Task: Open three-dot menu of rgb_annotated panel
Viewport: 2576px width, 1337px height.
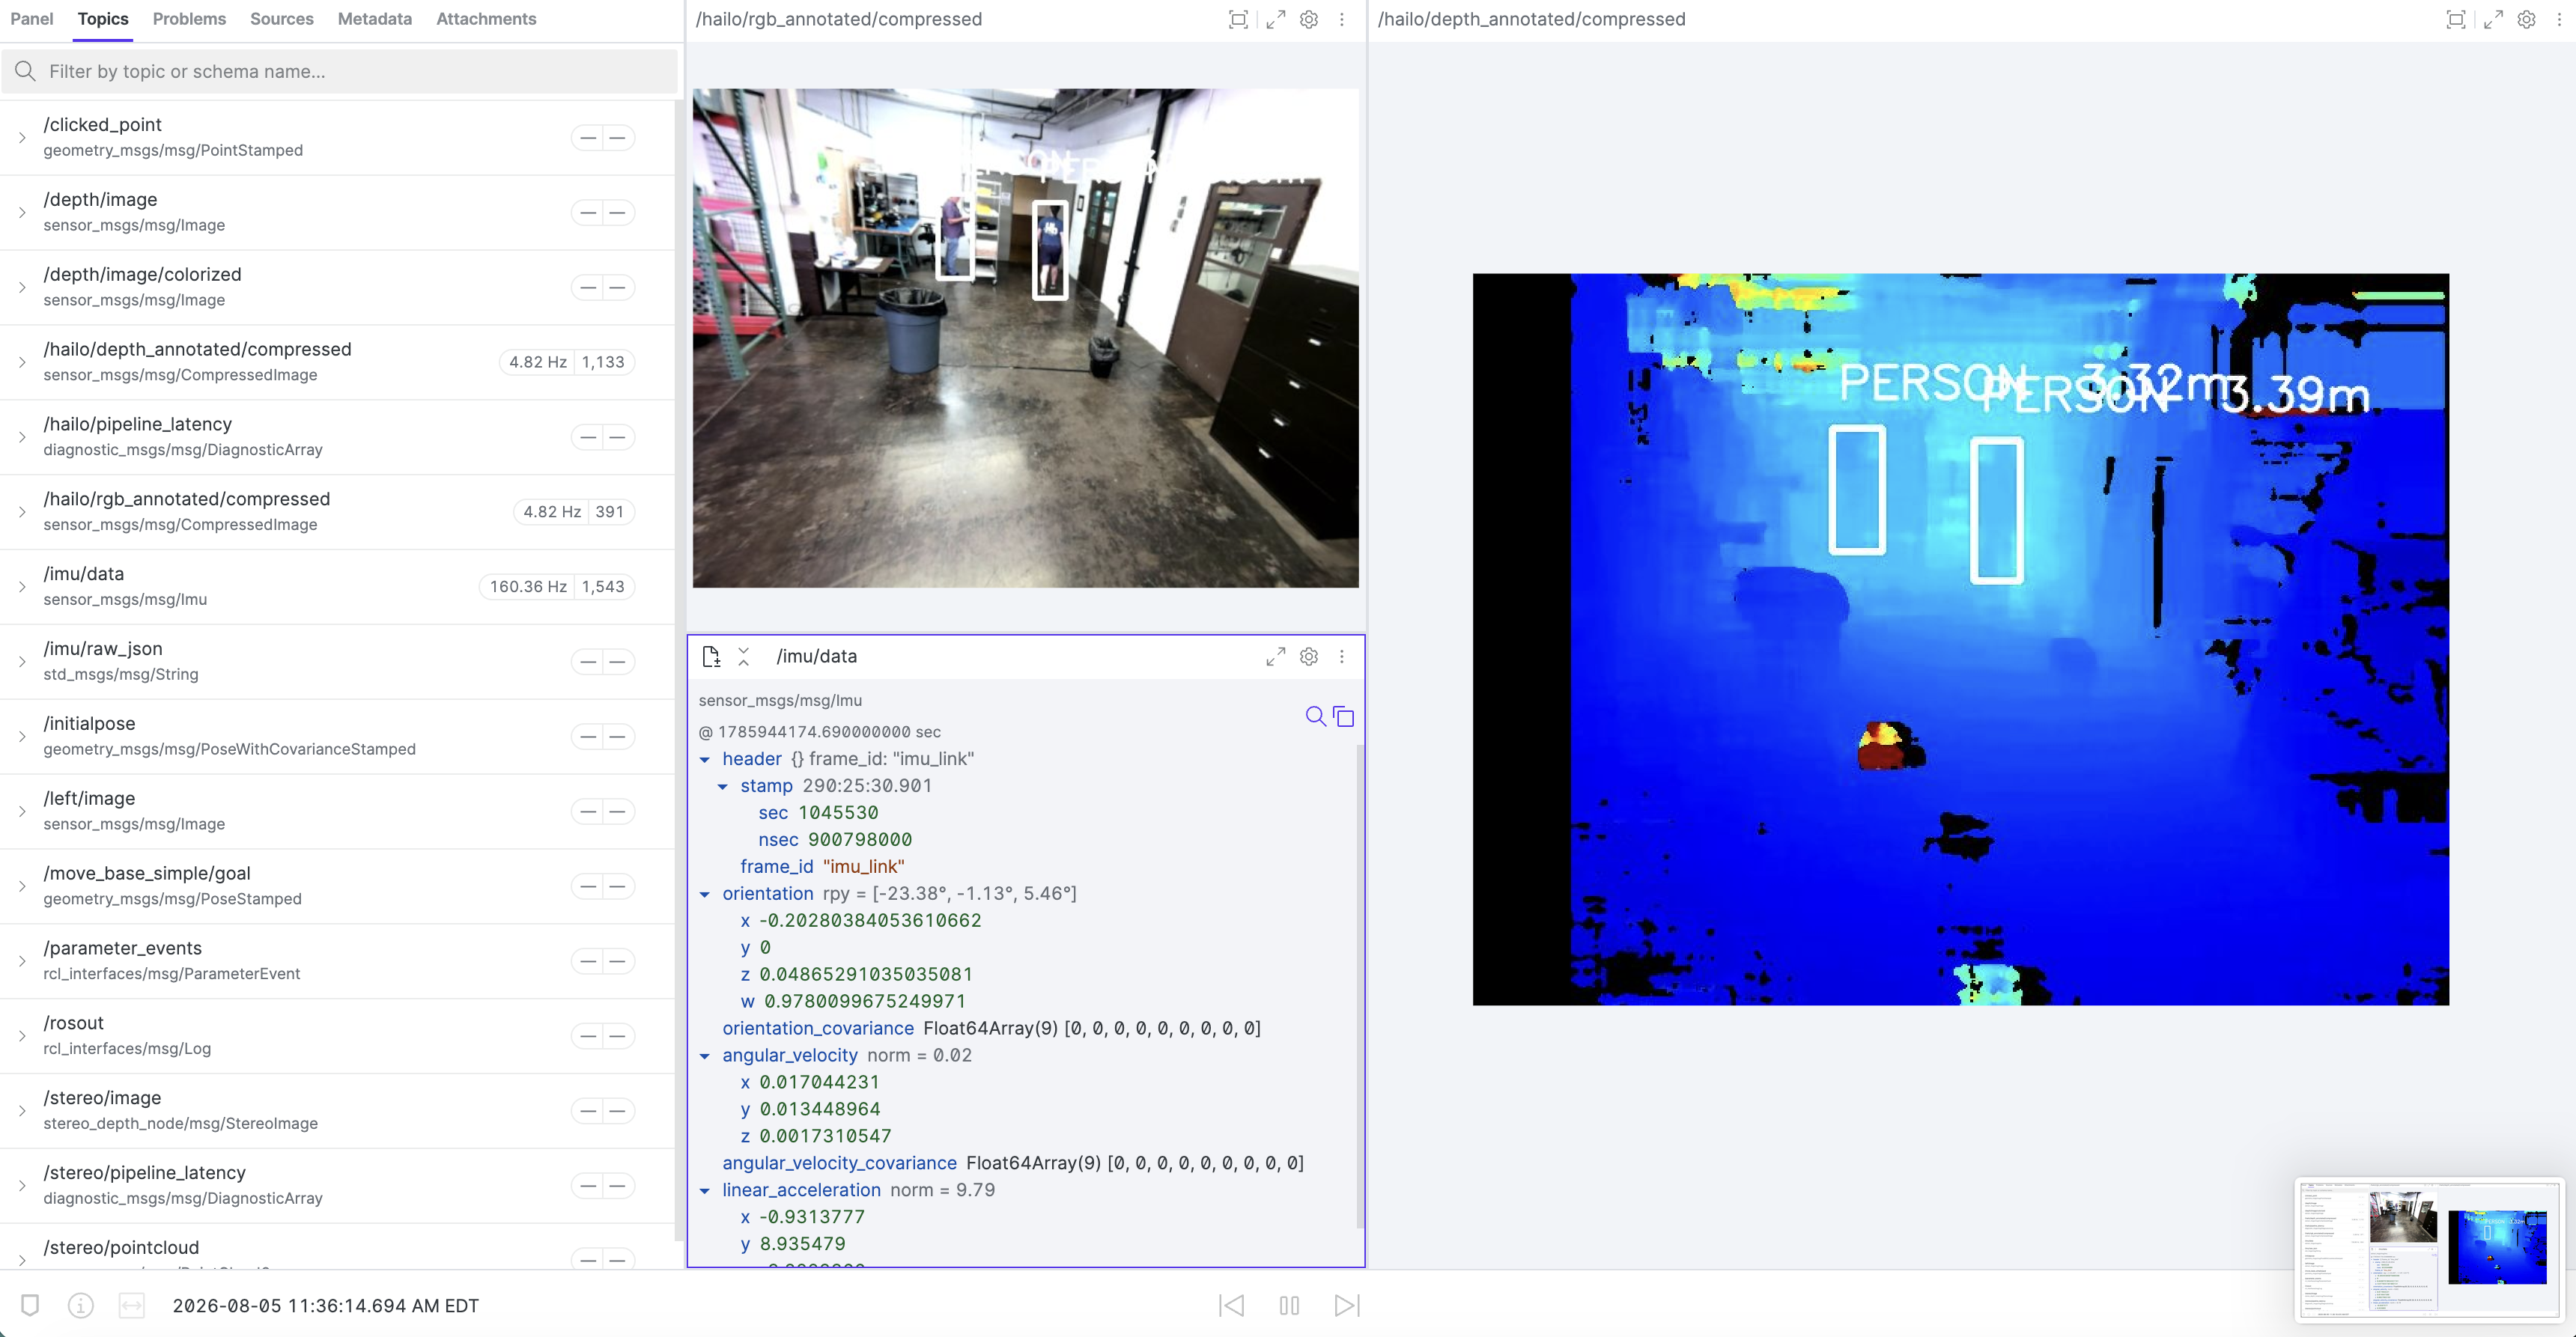Action: pyautogui.click(x=1342, y=19)
